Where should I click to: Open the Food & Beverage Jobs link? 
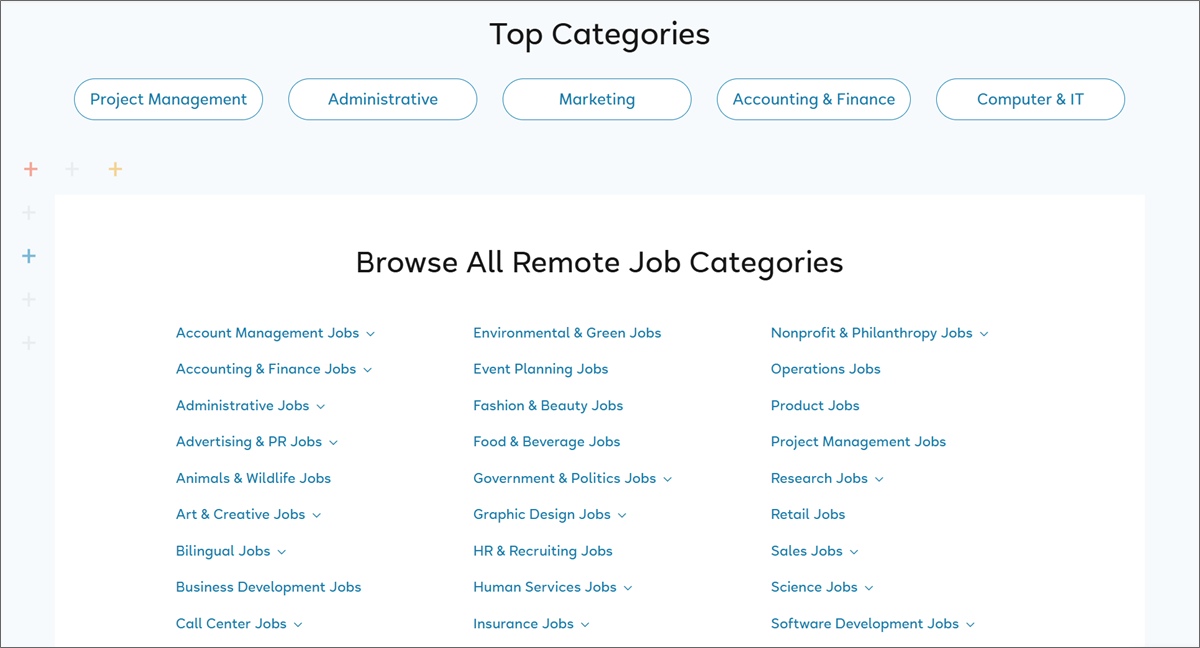[x=546, y=441]
